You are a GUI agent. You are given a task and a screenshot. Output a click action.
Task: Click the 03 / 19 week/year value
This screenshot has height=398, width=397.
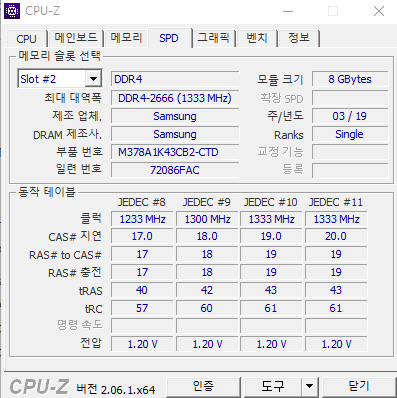[x=350, y=116]
